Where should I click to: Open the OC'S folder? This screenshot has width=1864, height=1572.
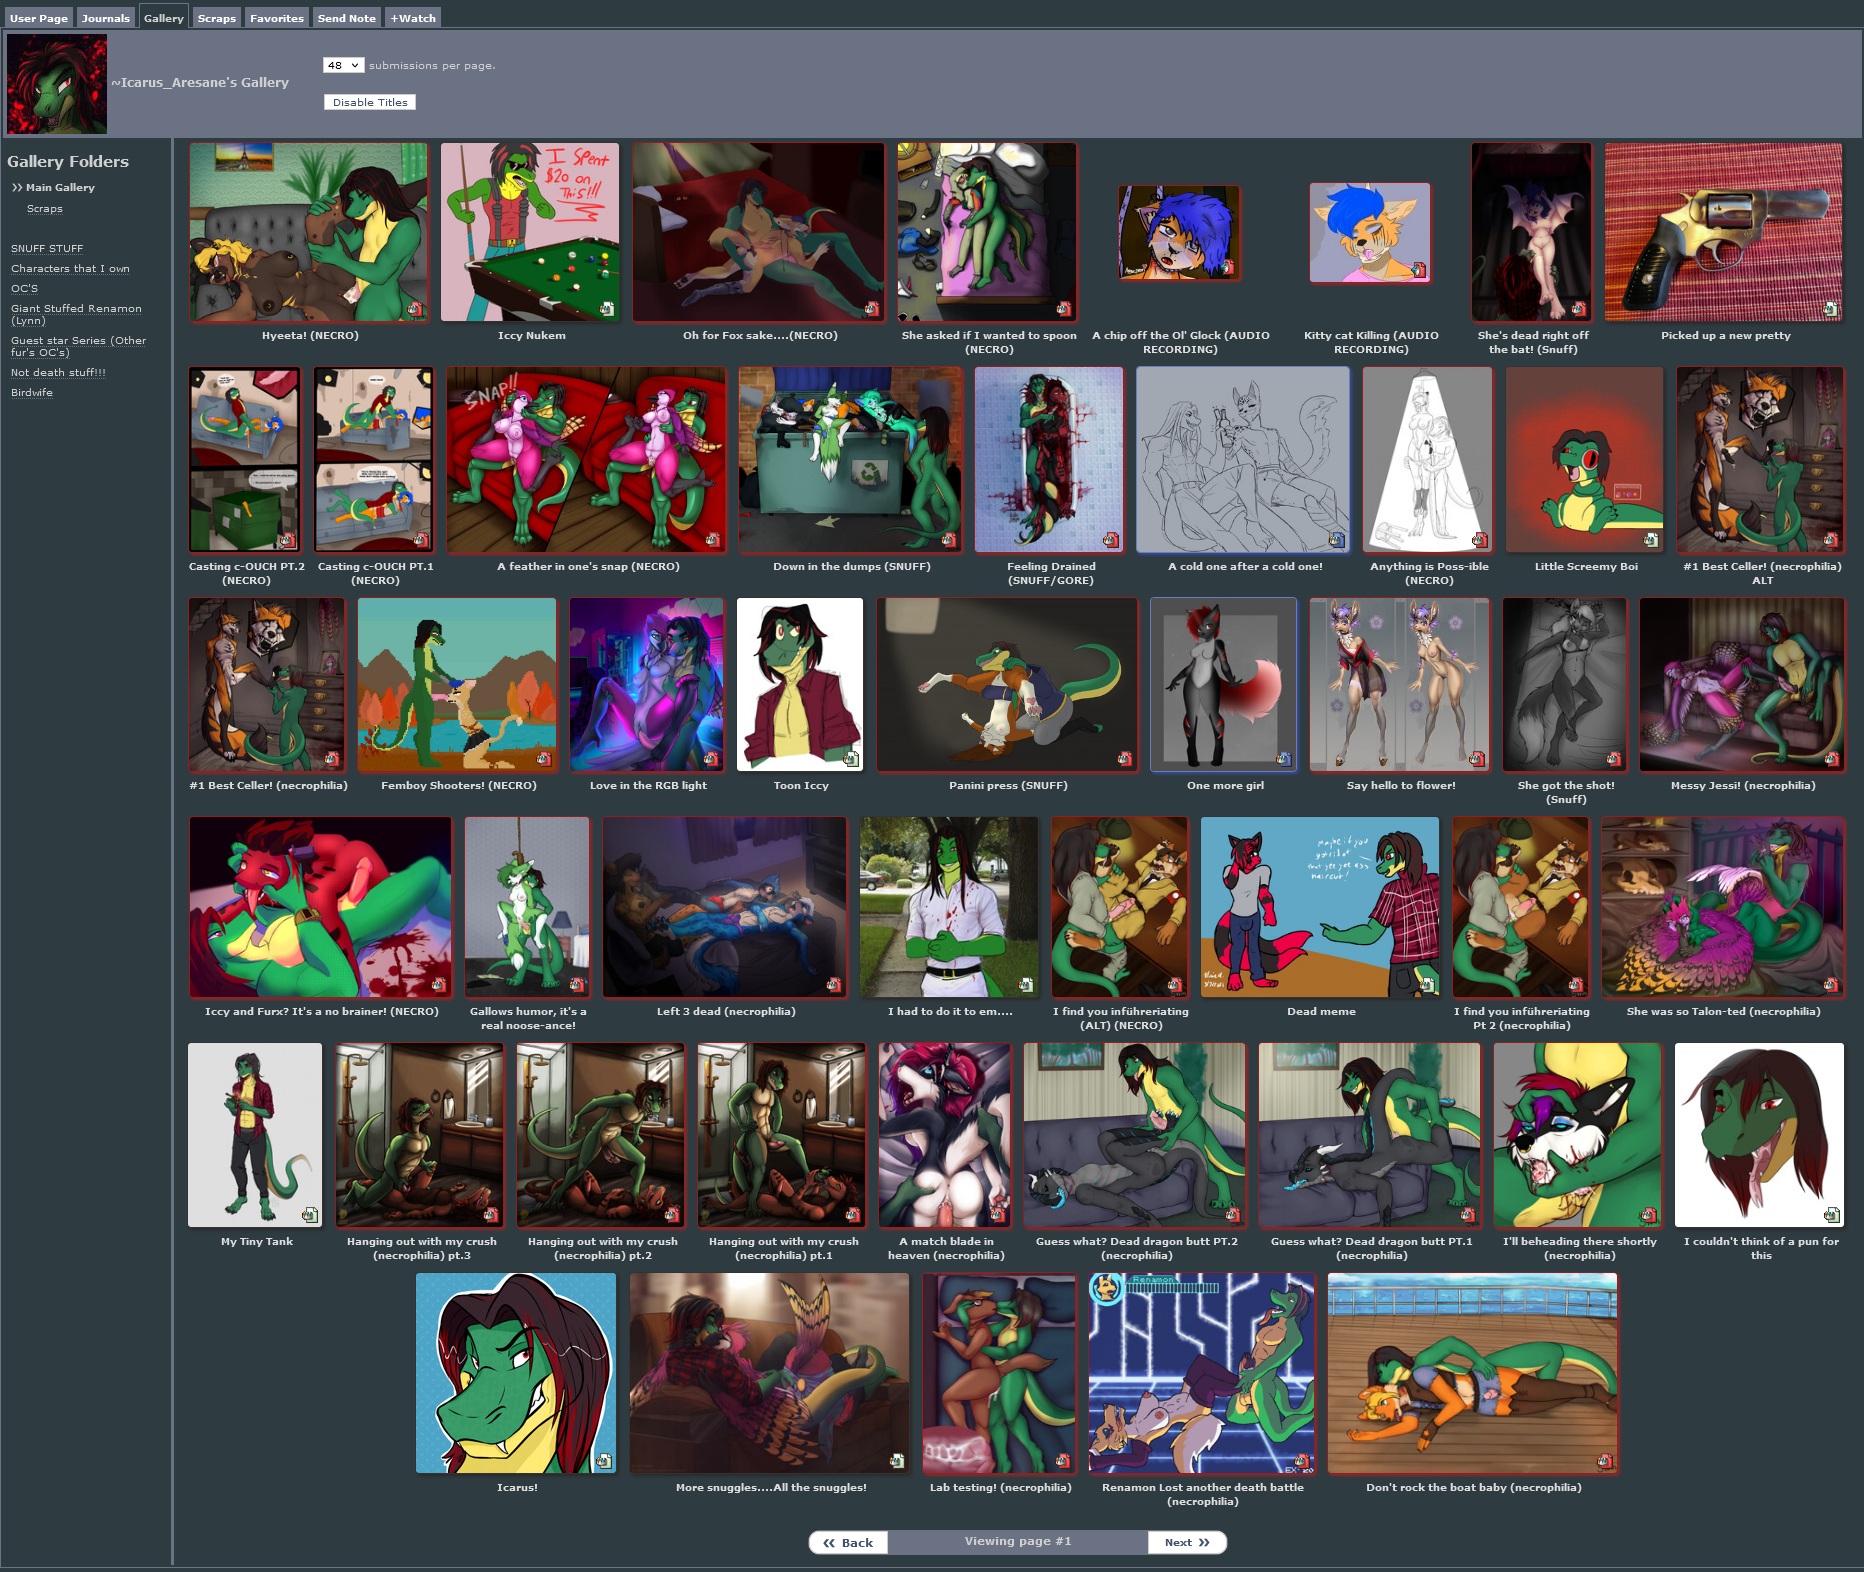(x=24, y=288)
